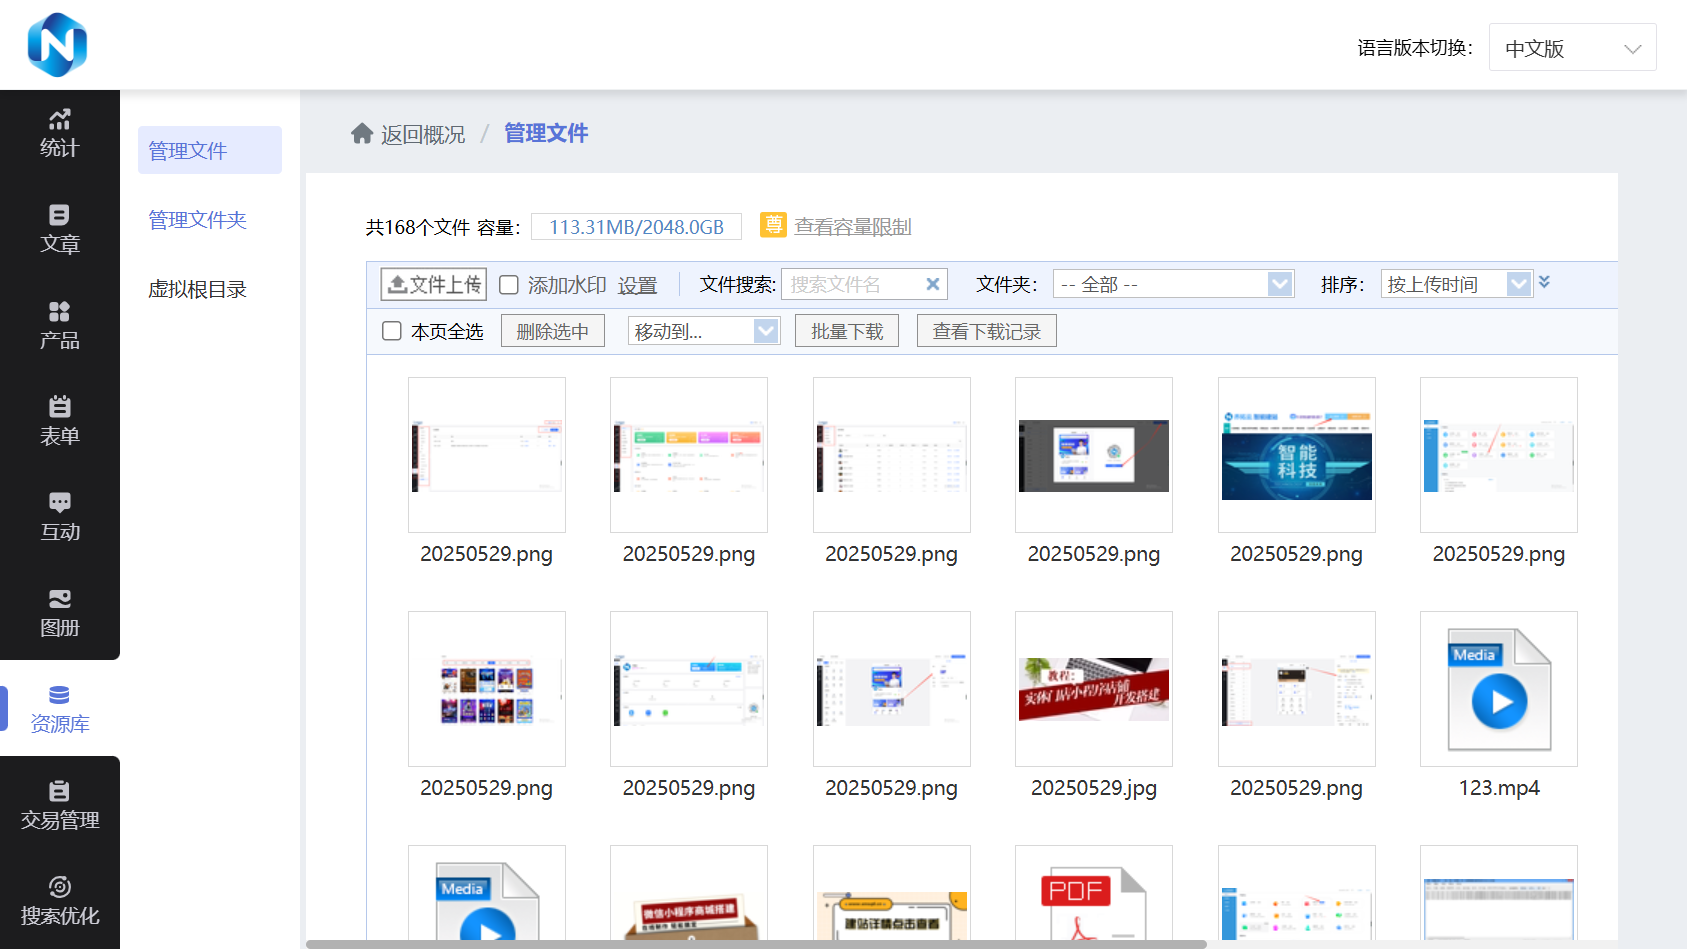Click the home icon next to 返回概况

(x=362, y=134)
